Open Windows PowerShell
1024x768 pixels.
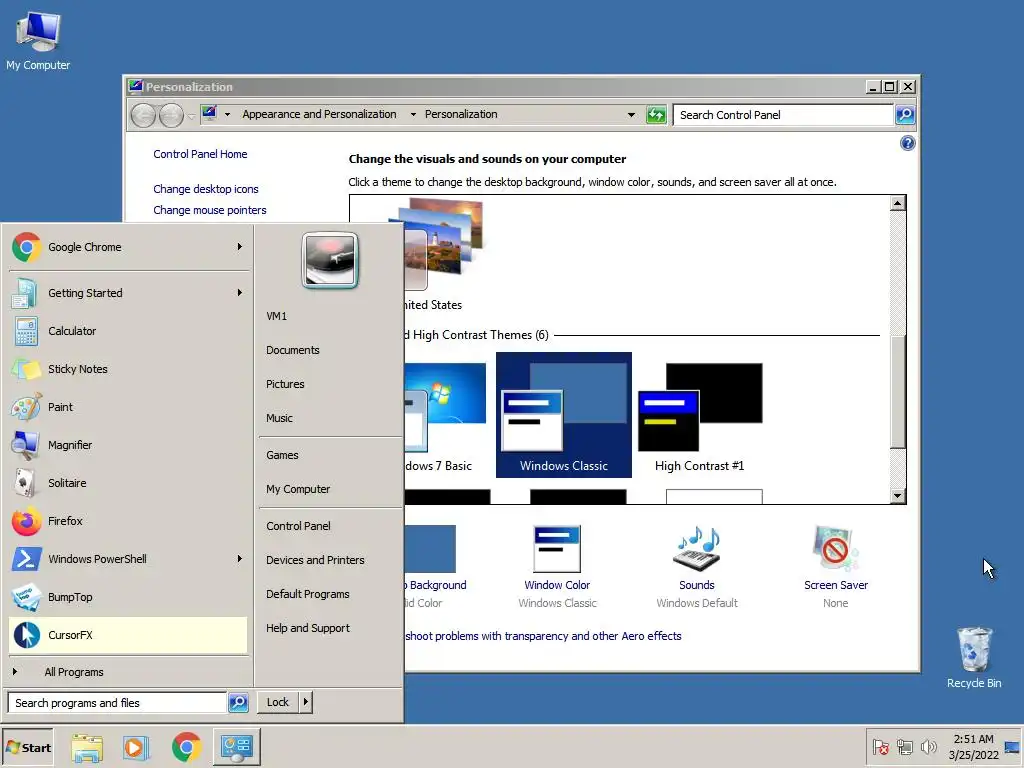[127, 559]
